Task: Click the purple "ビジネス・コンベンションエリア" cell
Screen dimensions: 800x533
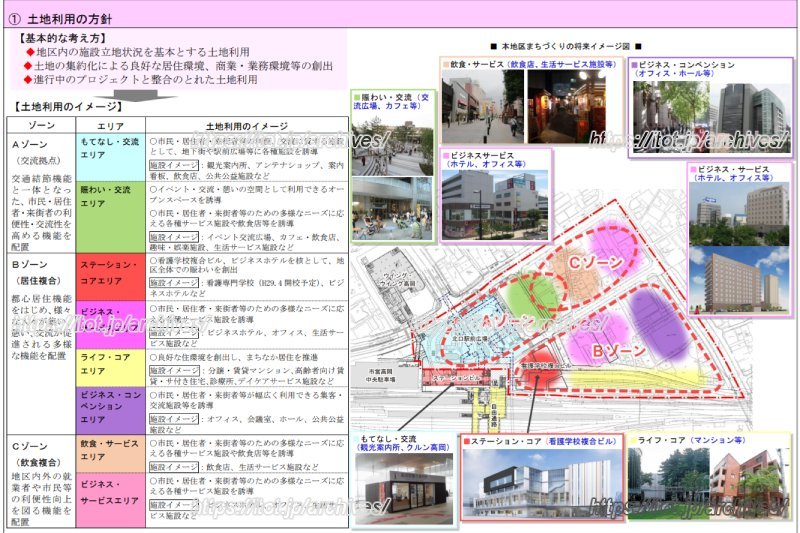Action: [111, 411]
